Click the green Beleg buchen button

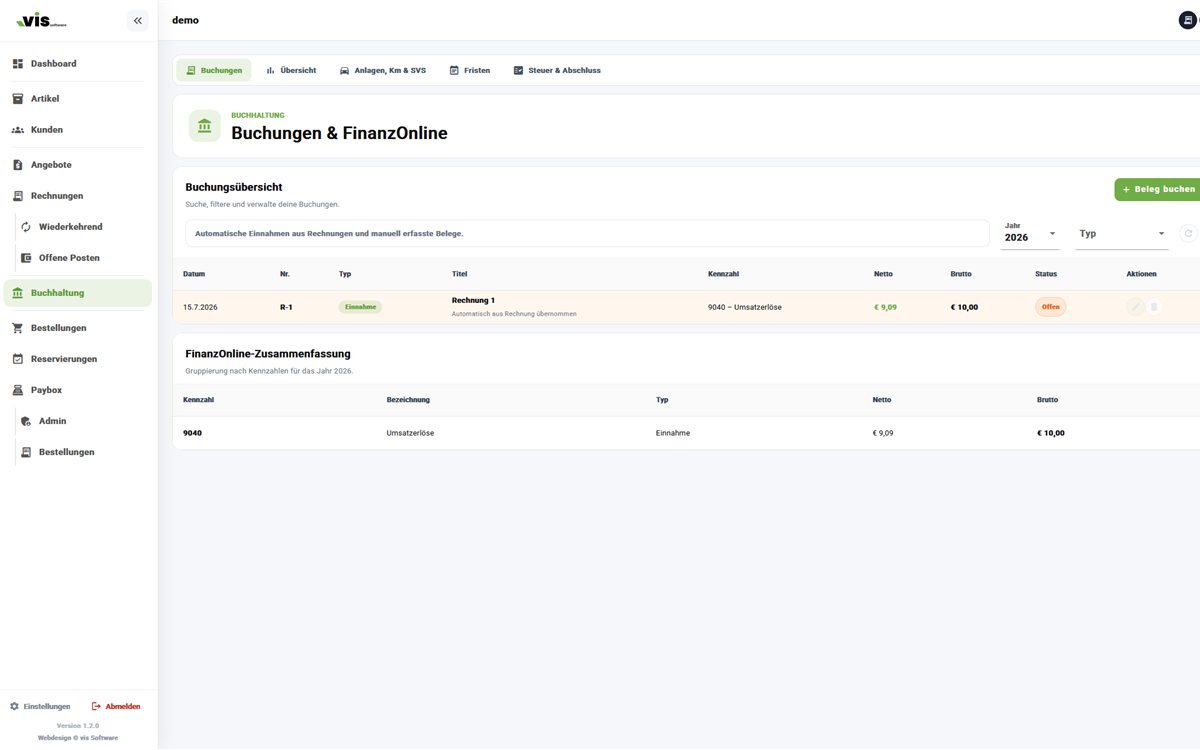[1158, 189]
